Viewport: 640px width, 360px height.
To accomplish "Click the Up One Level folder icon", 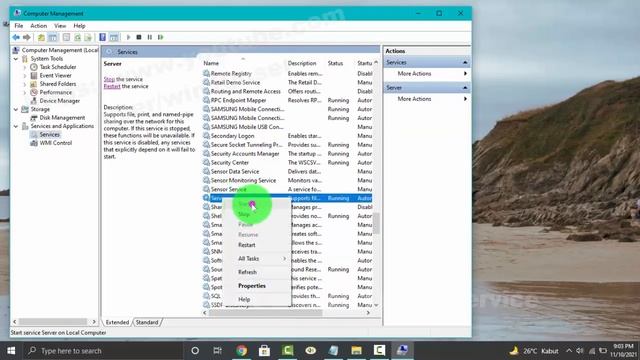I will (41, 38).
